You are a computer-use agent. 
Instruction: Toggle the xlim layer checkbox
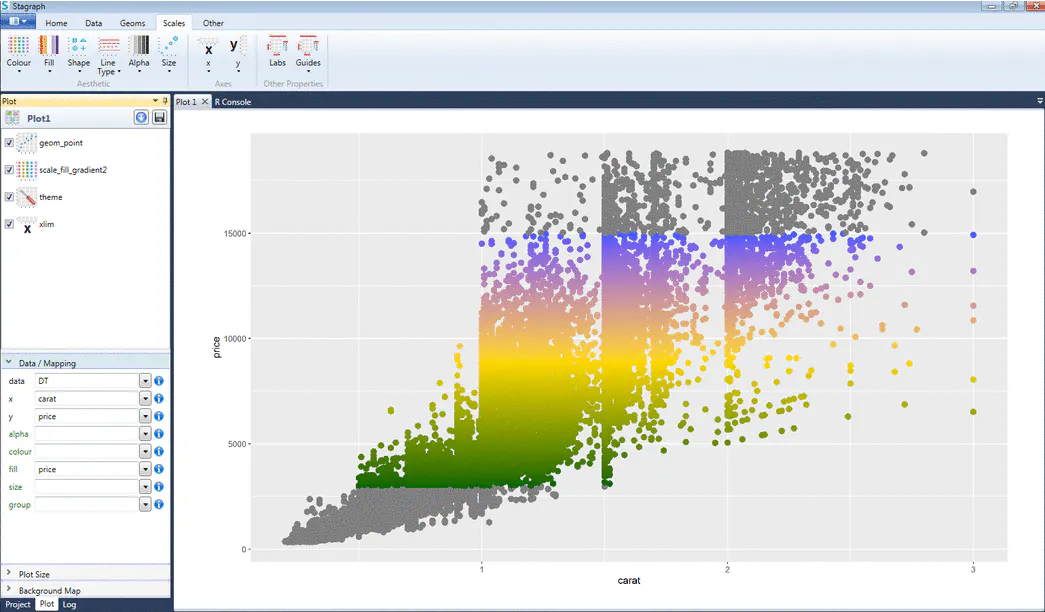coord(9,225)
